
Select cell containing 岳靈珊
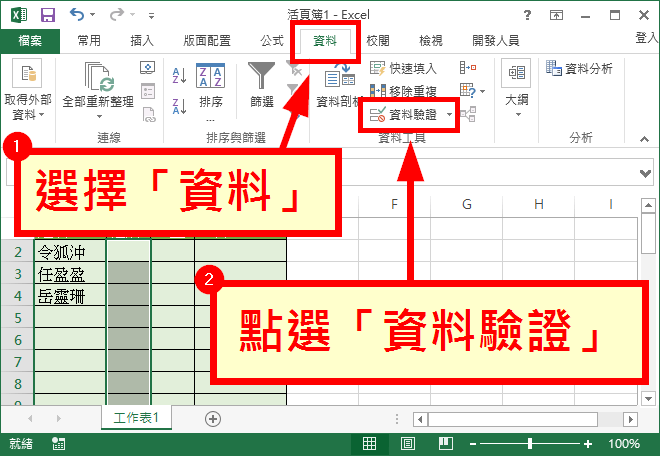click(70, 296)
